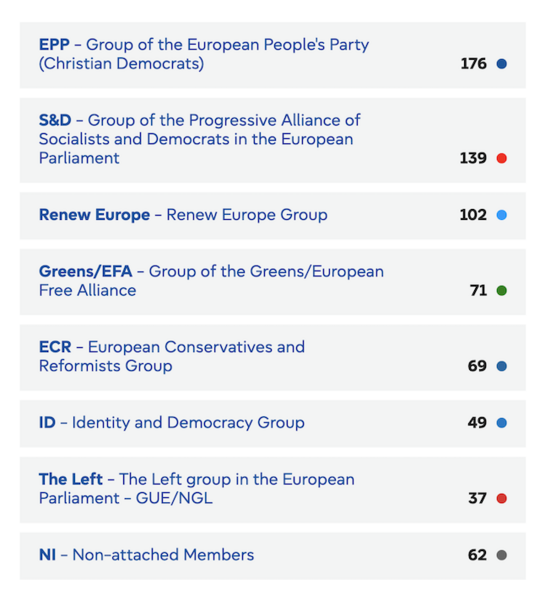Click the blue dot beside 69

pyautogui.click(x=501, y=366)
